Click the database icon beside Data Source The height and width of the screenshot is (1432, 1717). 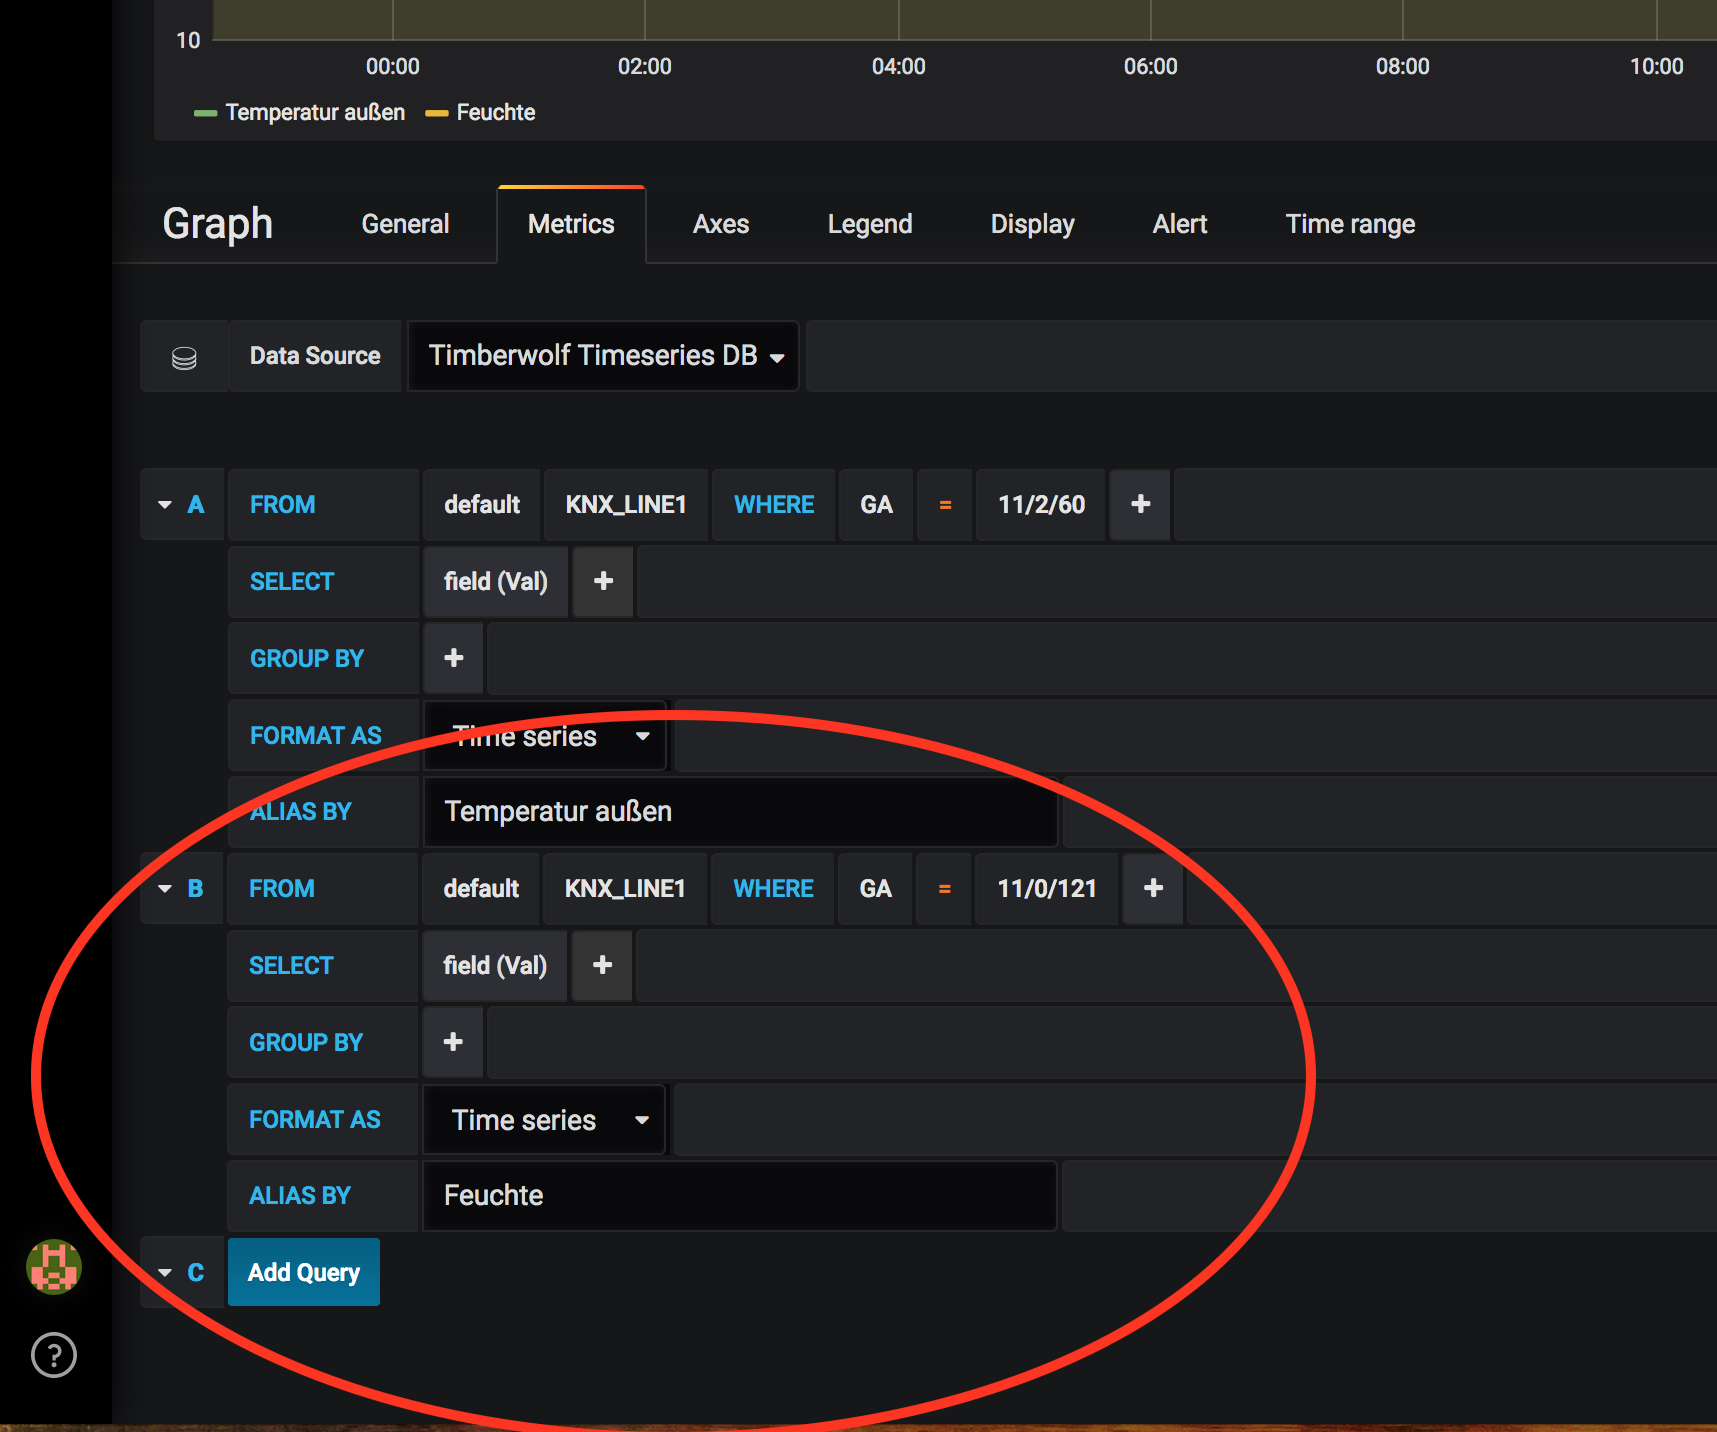(184, 357)
